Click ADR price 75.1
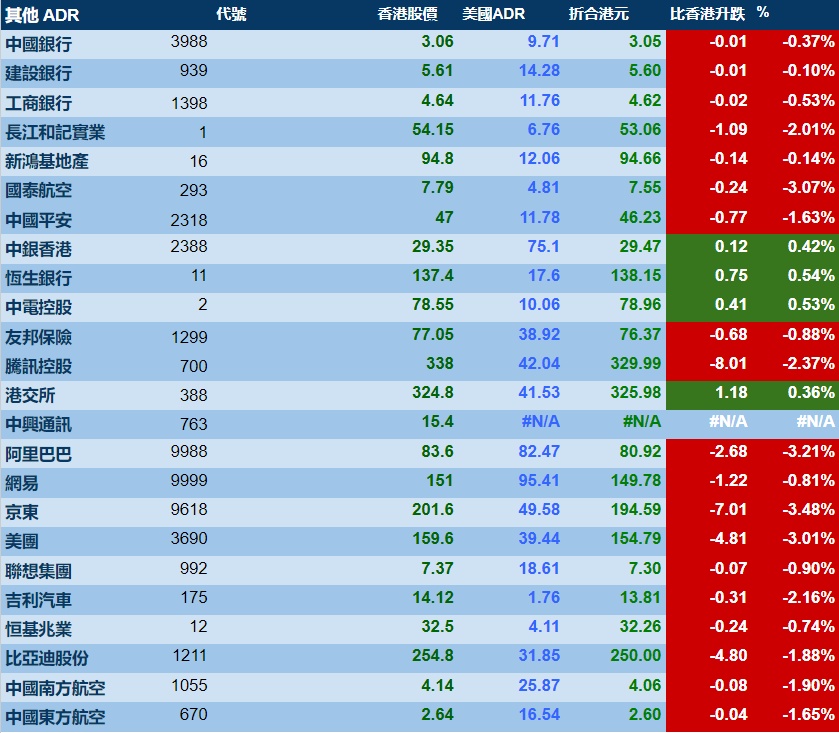Viewport: 839px width, 733px height. [x=544, y=246]
